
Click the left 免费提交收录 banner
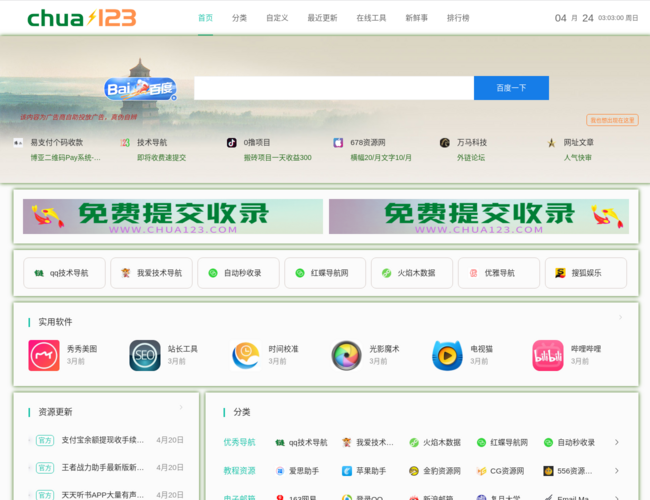point(173,216)
